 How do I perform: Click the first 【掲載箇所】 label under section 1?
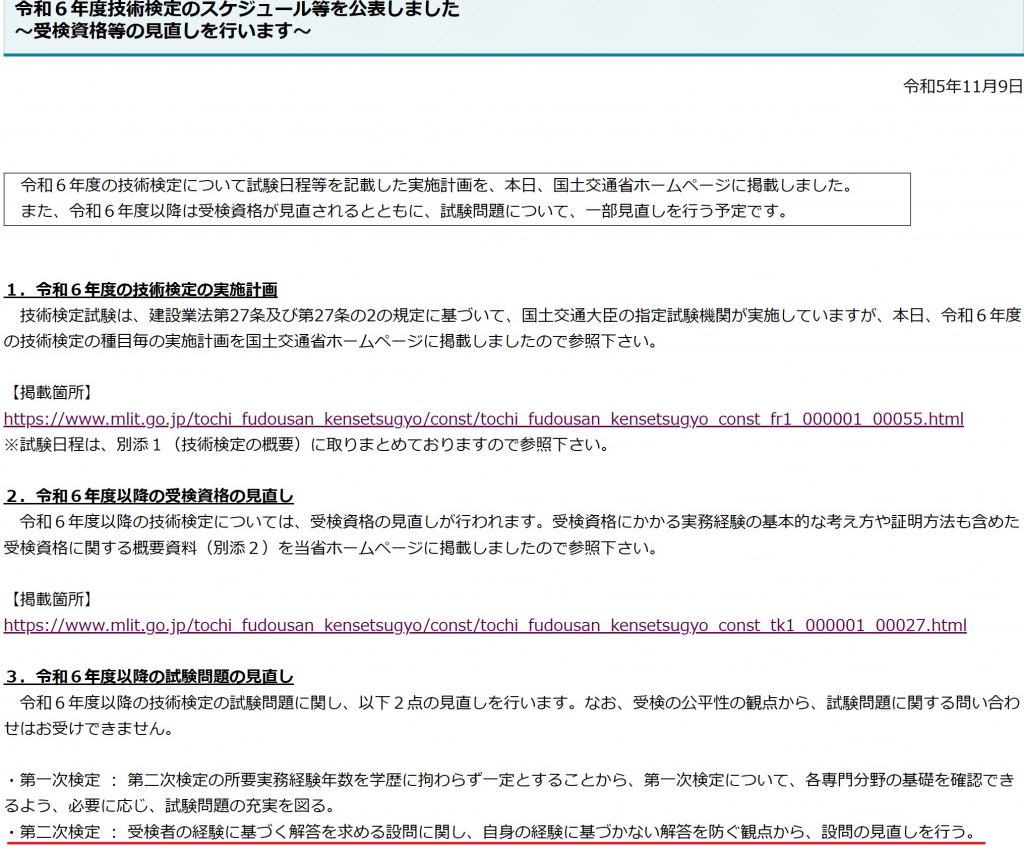pos(51,392)
